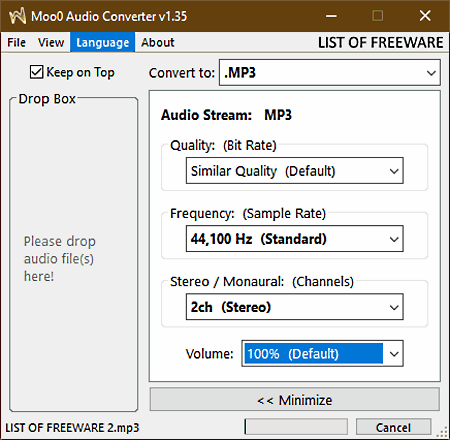Open the Volume 100% dropdown arrow
Viewport: 450px width, 440px height.
point(394,354)
